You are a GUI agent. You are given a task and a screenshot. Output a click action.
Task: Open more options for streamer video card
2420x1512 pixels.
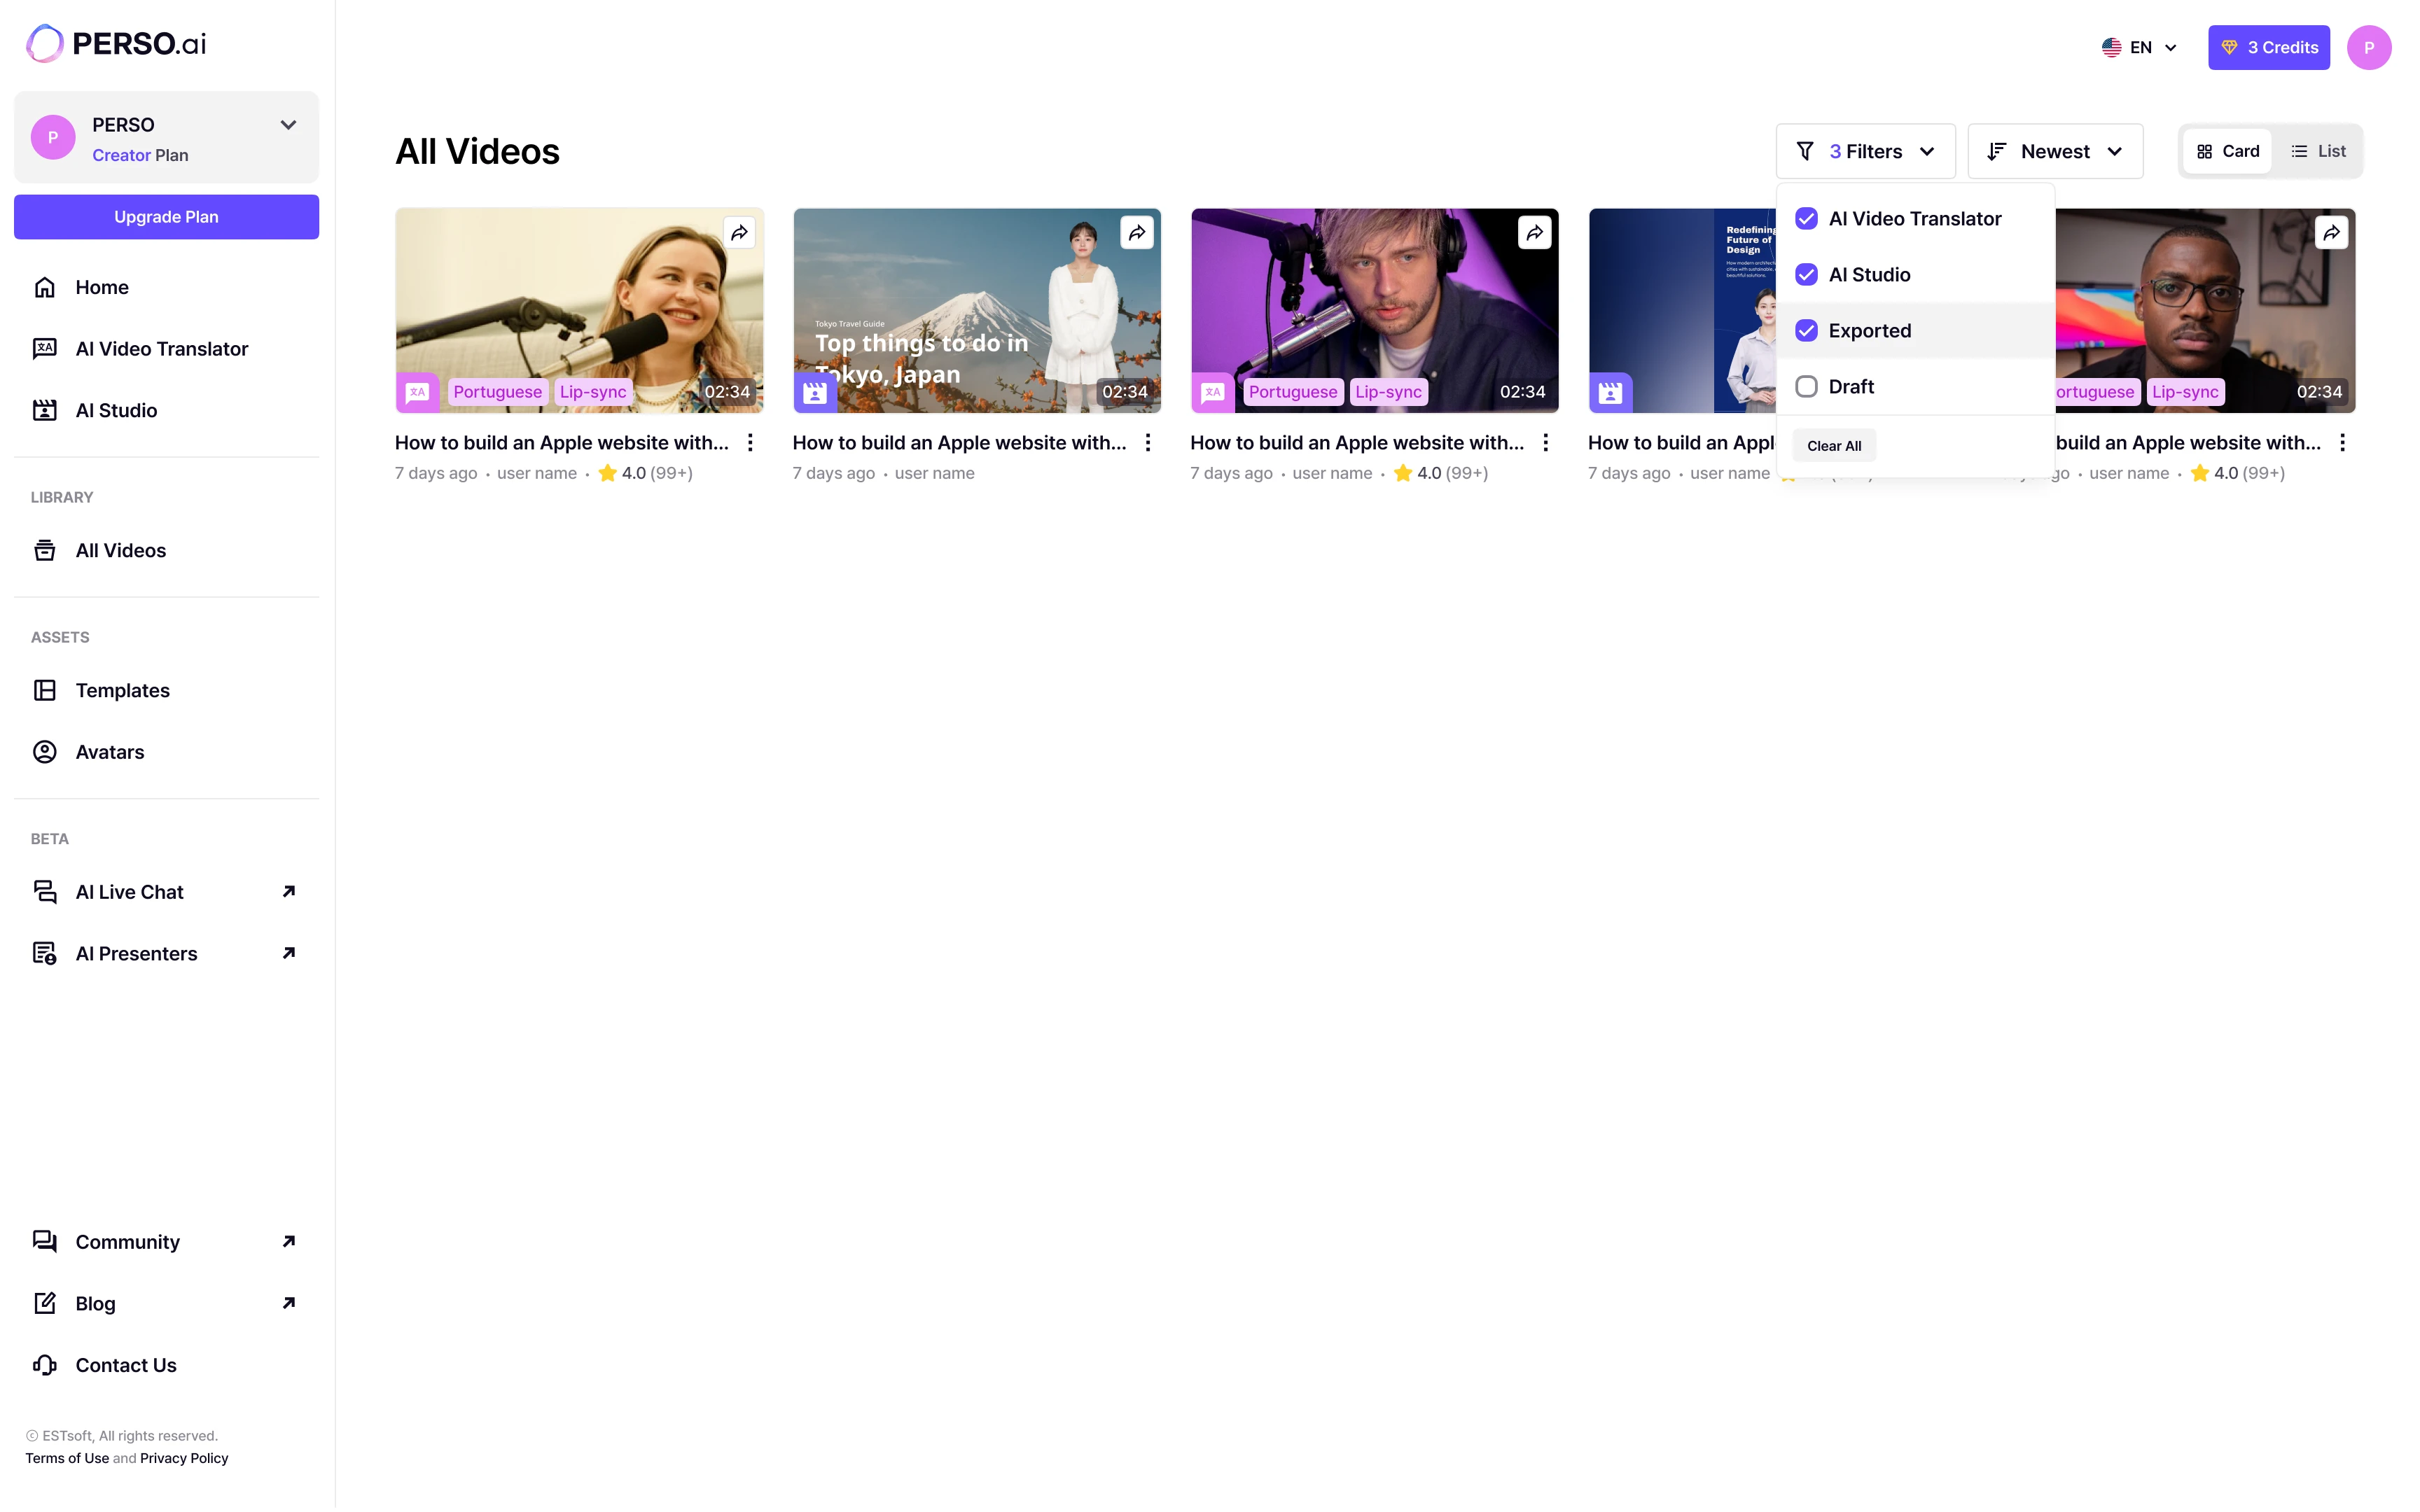click(x=1545, y=443)
